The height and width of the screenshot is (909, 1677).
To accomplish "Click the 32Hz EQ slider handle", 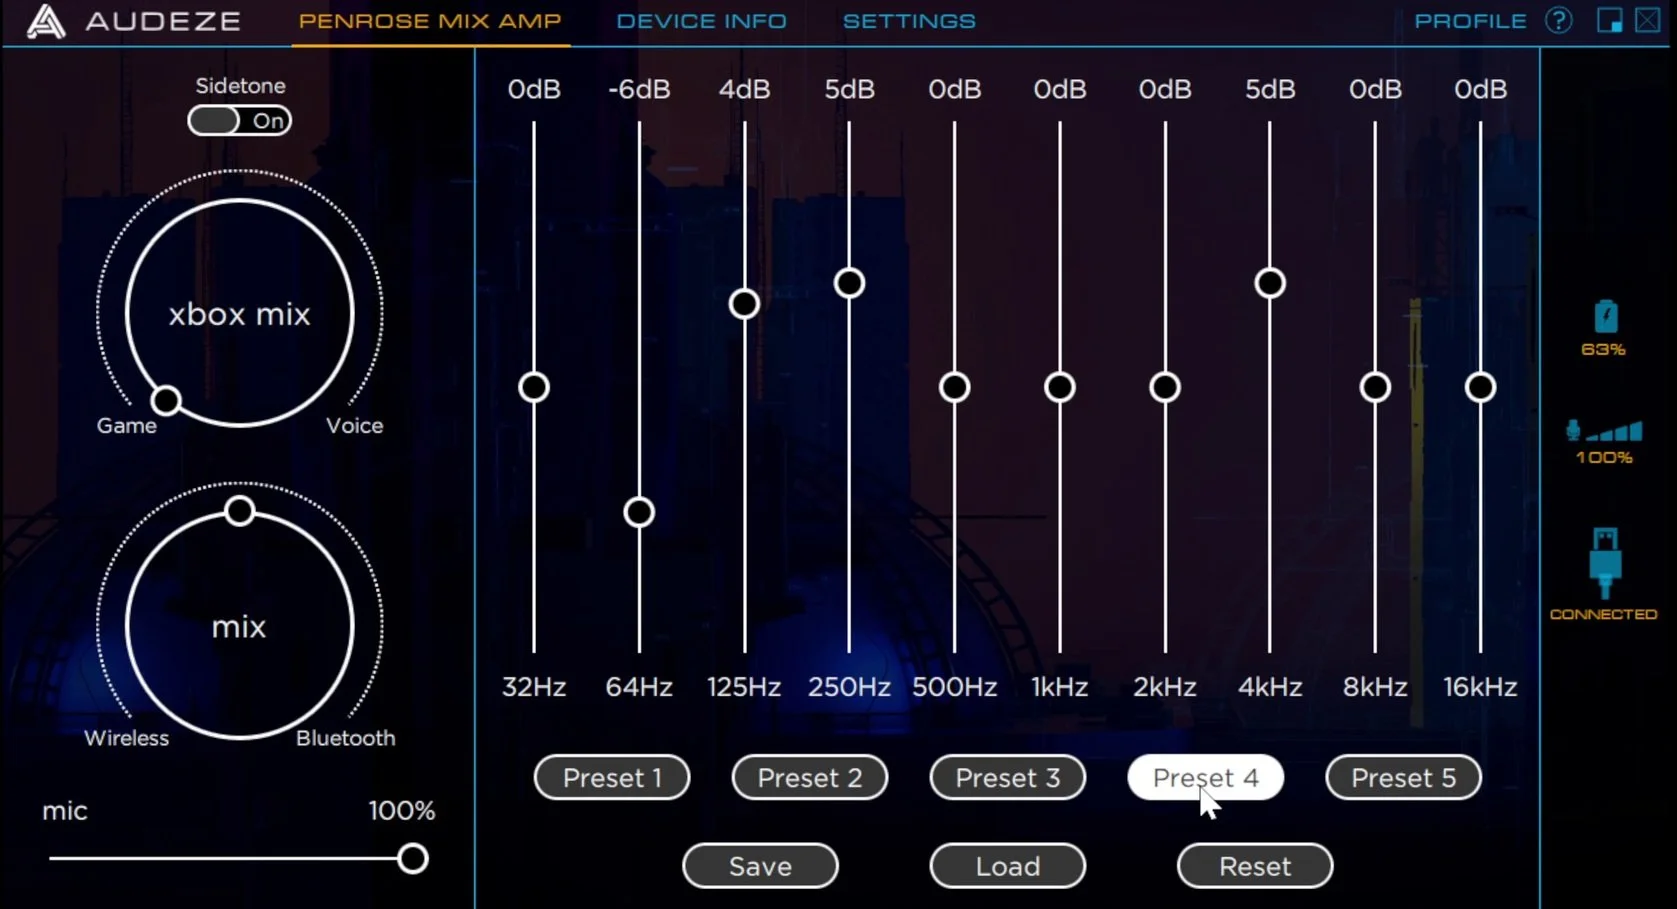I will click(x=534, y=387).
